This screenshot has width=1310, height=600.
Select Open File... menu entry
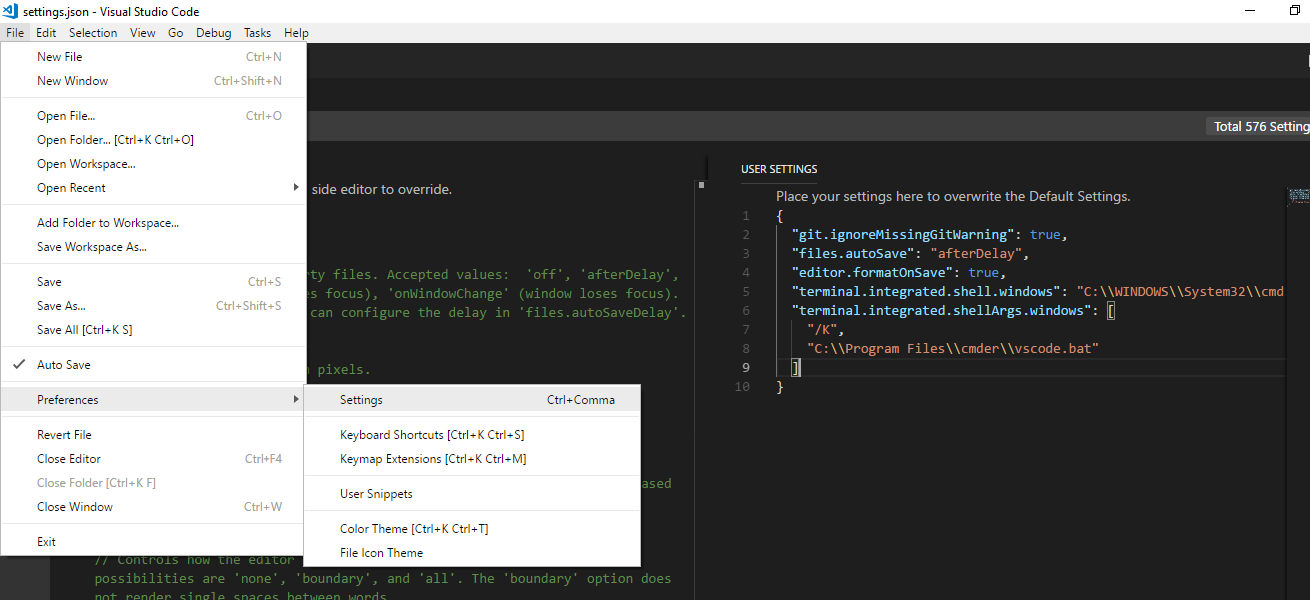[x=153, y=116]
